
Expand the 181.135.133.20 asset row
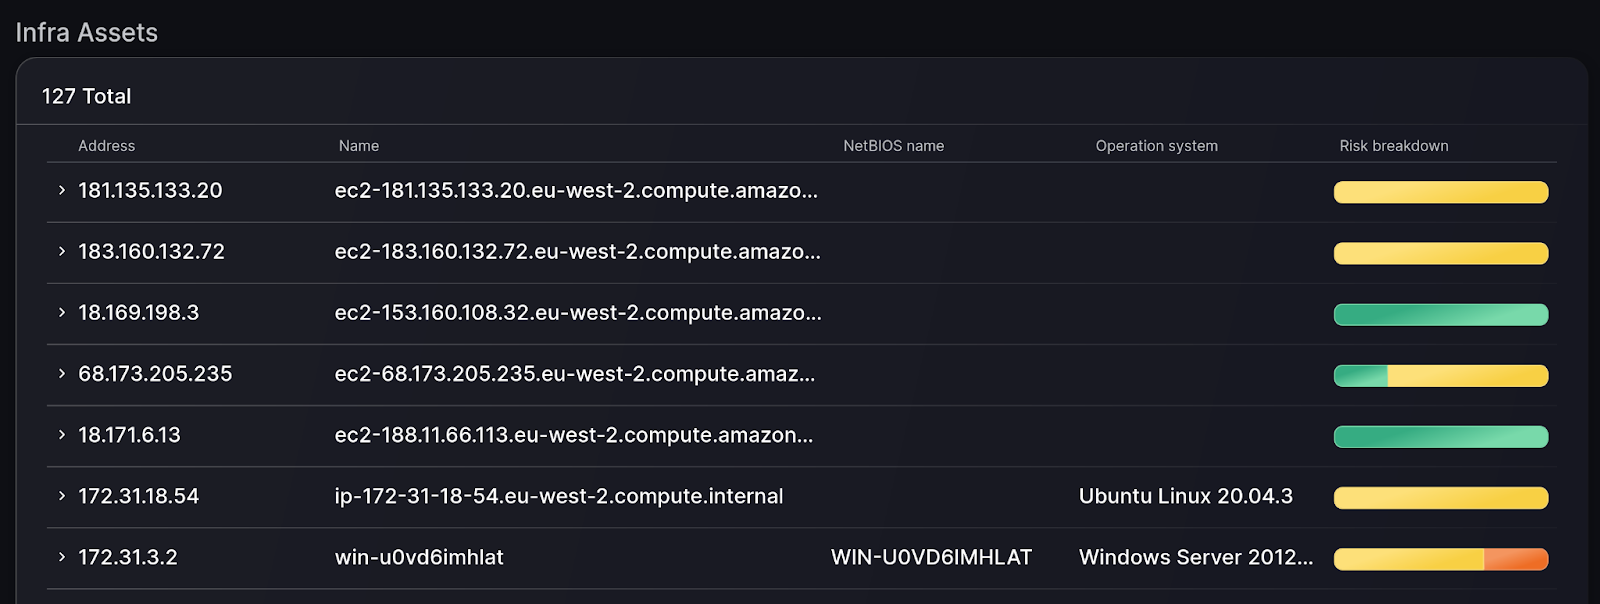coord(62,190)
